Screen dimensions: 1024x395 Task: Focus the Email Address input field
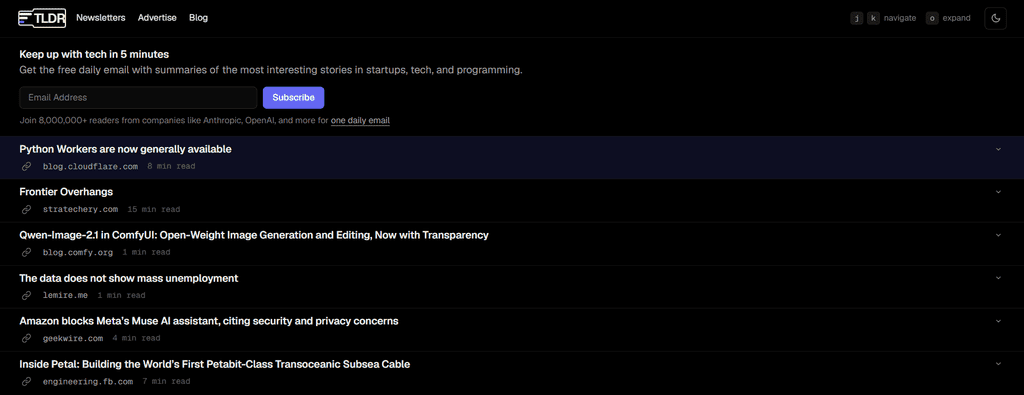tap(138, 97)
